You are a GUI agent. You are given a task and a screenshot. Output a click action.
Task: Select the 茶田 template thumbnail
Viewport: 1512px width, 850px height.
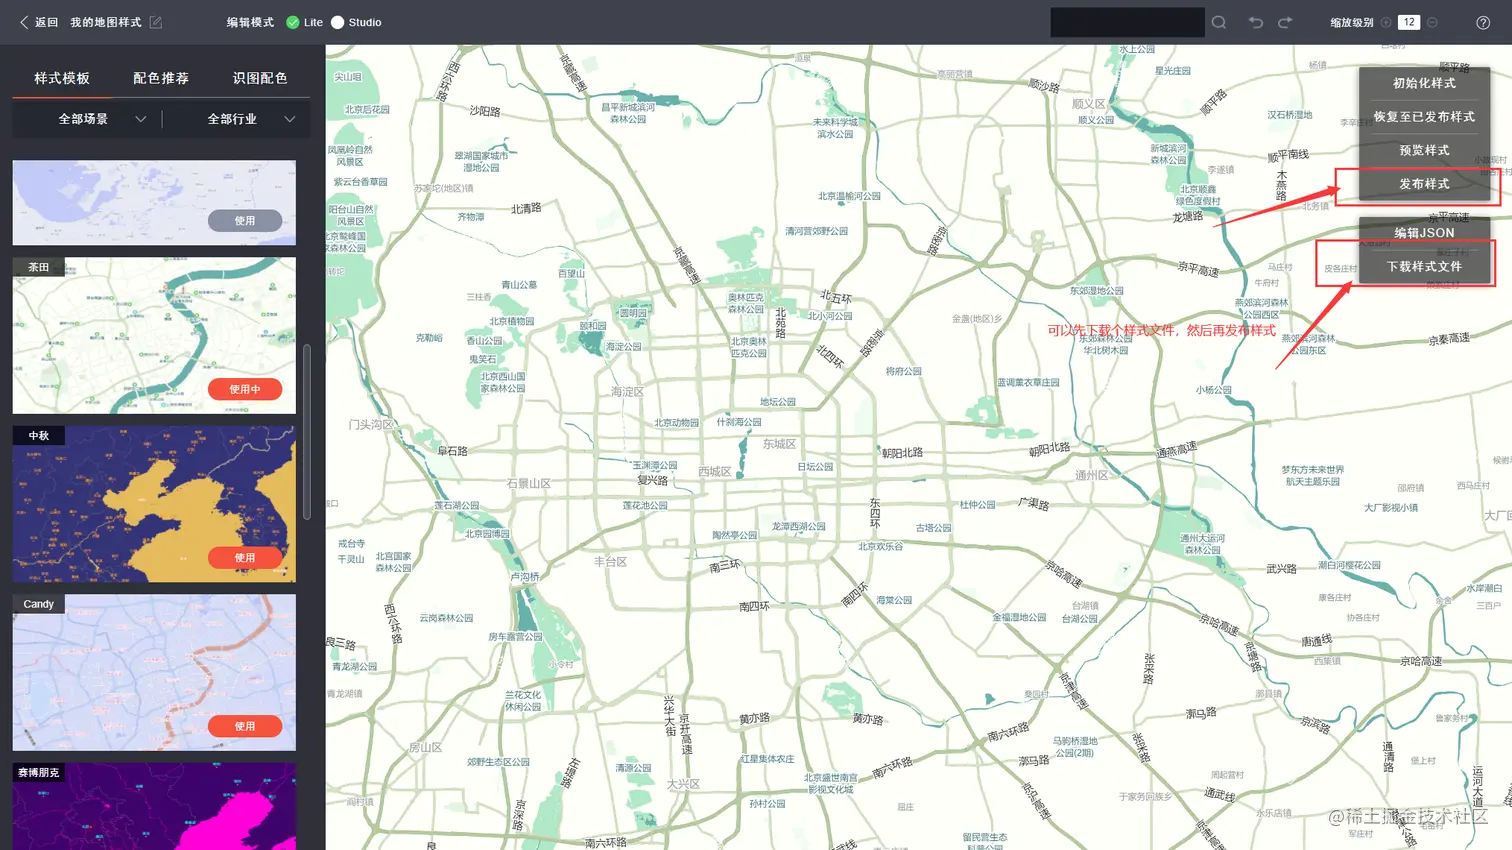[x=154, y=336]
